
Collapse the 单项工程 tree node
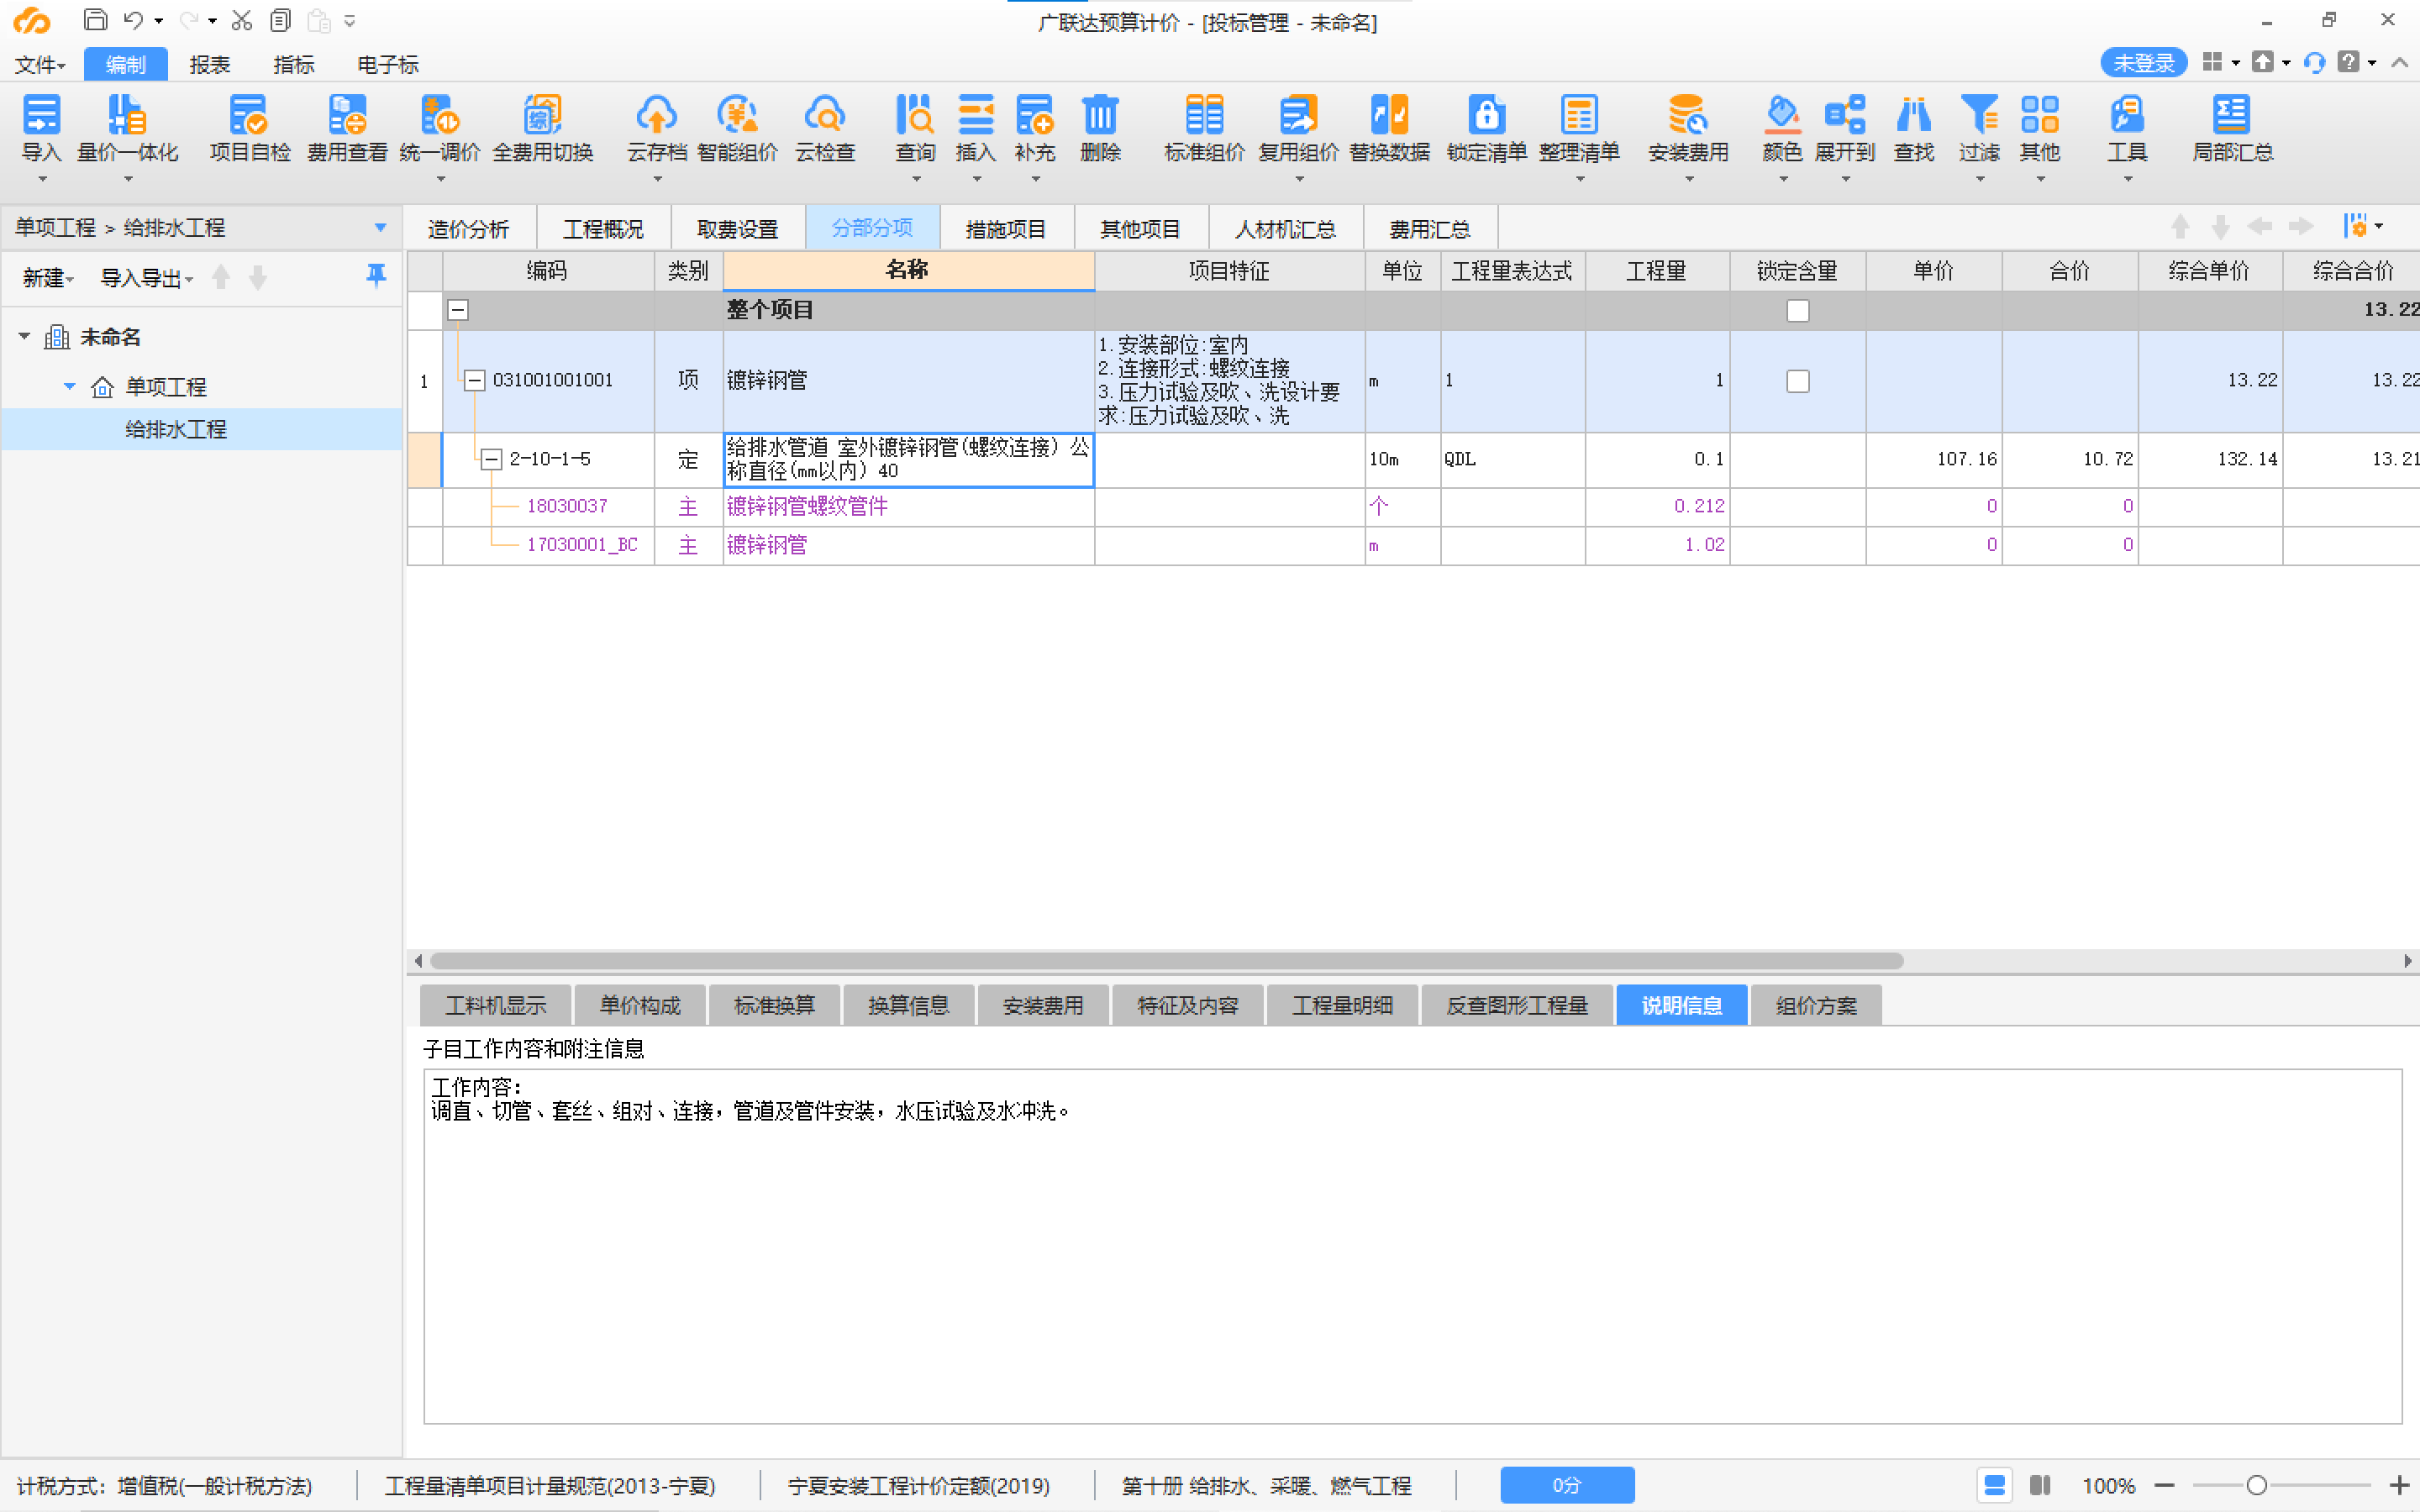coord(69,386)
